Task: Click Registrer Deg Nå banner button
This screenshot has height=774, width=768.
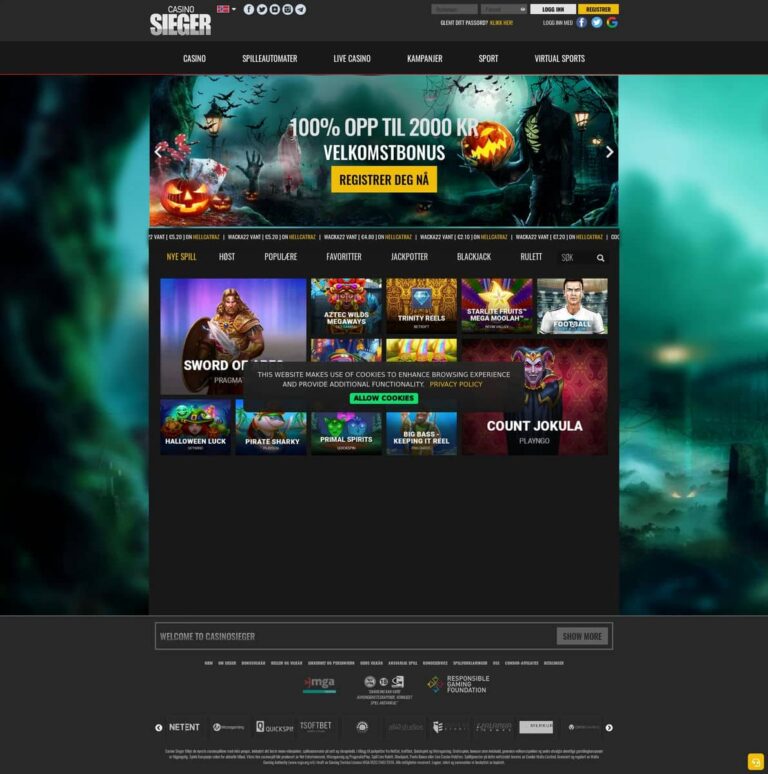Action: (x=384, y=179)
